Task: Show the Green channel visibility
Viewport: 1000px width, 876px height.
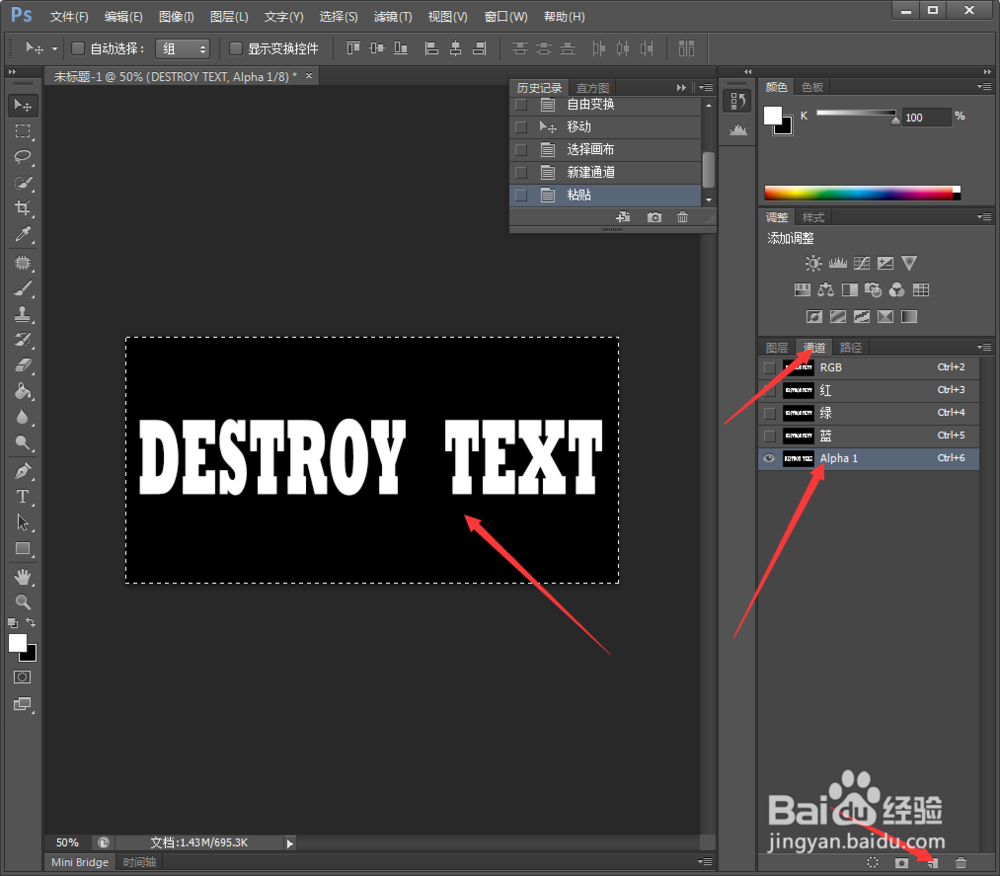Action: point(769,413)
